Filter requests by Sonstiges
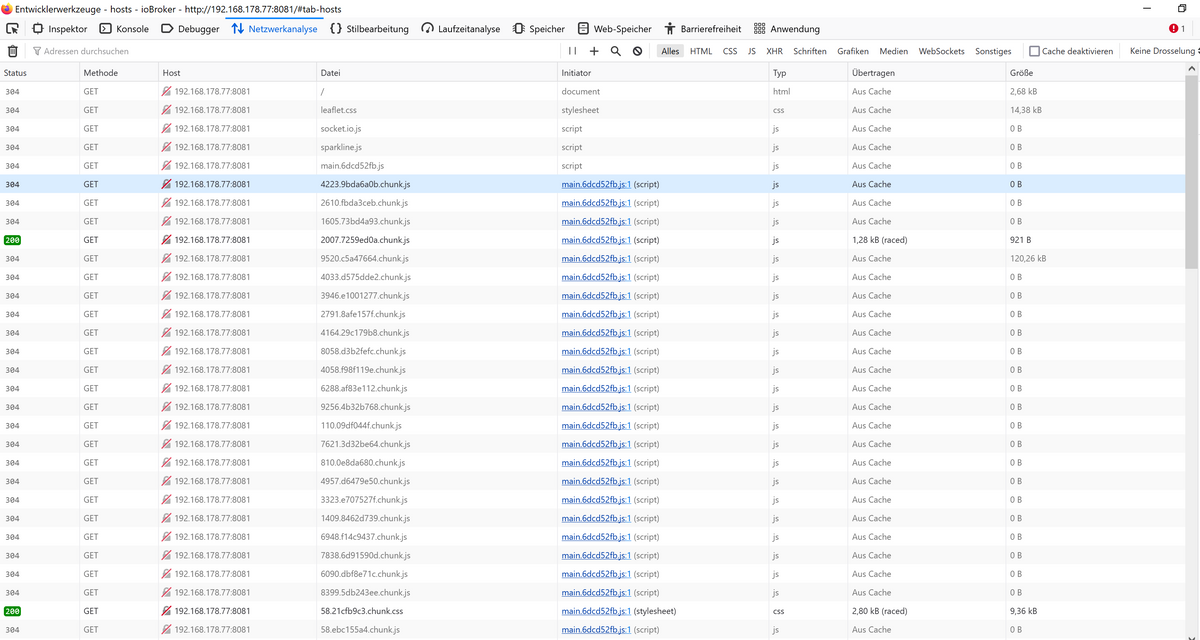The height and width of the screenshot is (640, 1200). (993, 51)
